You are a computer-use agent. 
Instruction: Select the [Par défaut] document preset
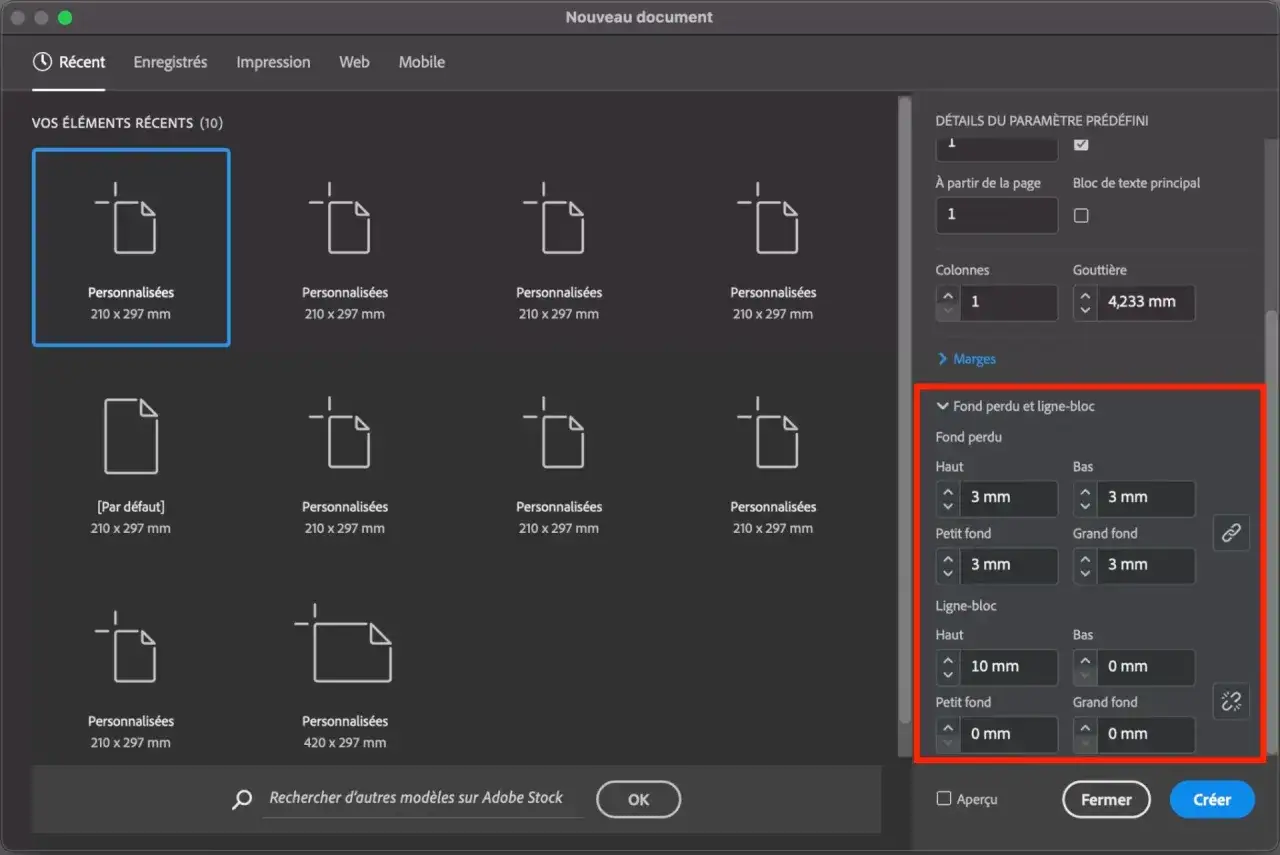[131, 466]
